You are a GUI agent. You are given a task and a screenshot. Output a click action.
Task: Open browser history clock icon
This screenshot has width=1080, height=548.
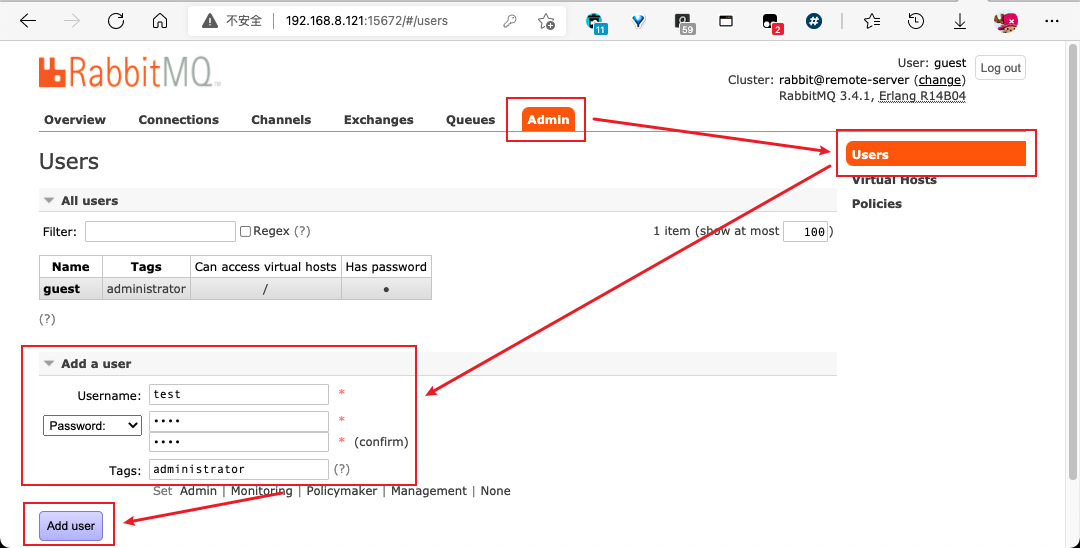(x=915, y=21)
